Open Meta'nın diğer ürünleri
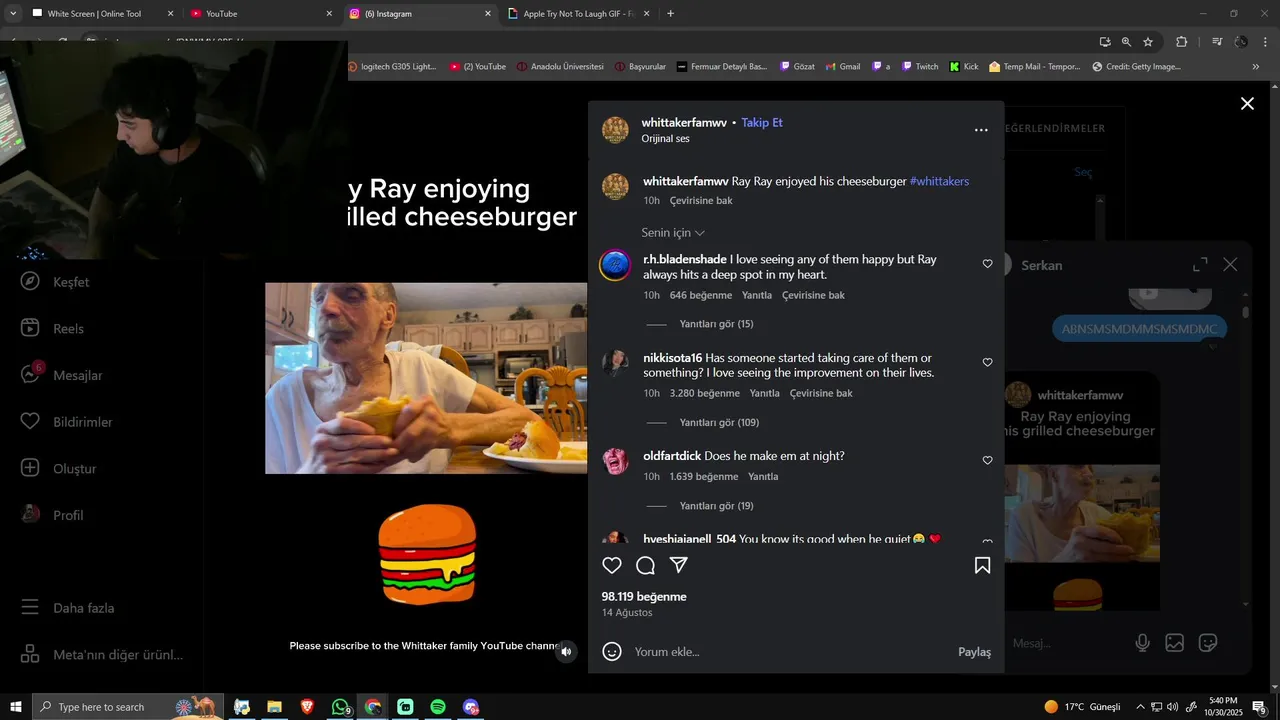This screenshot has height=720, width=1280. coord(102,655)
